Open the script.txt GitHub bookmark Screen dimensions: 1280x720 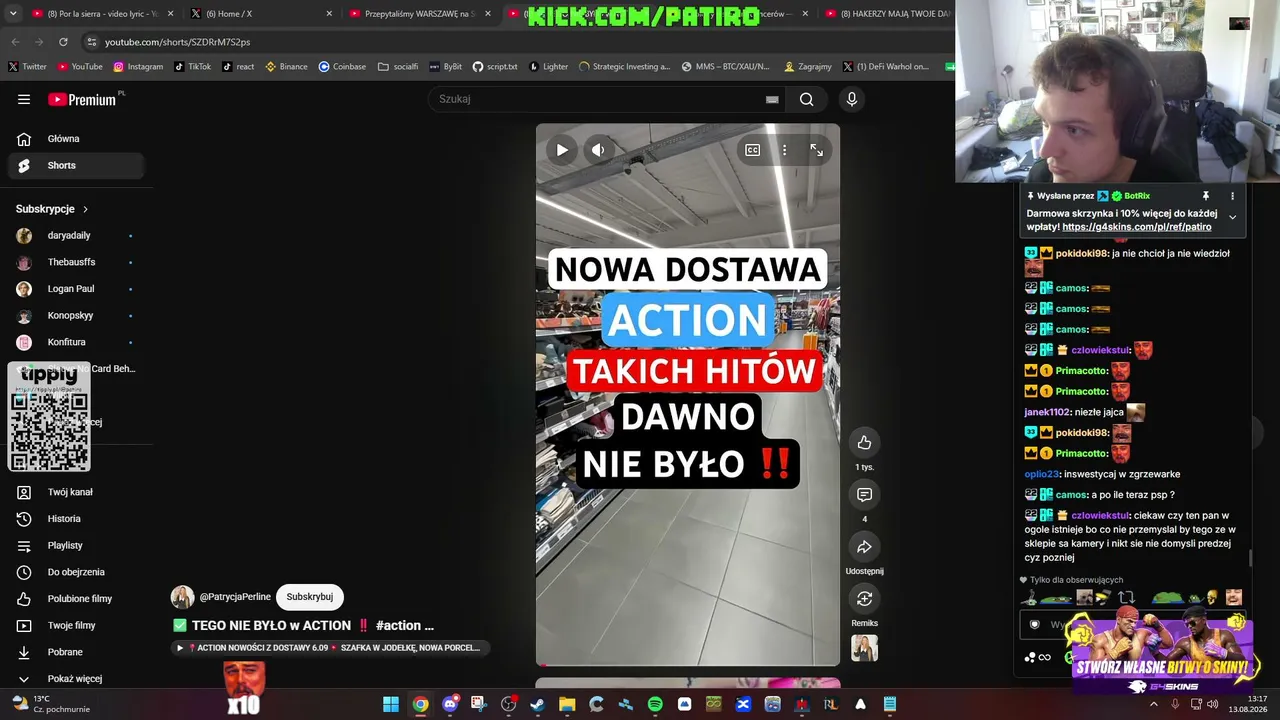point(495,67)
